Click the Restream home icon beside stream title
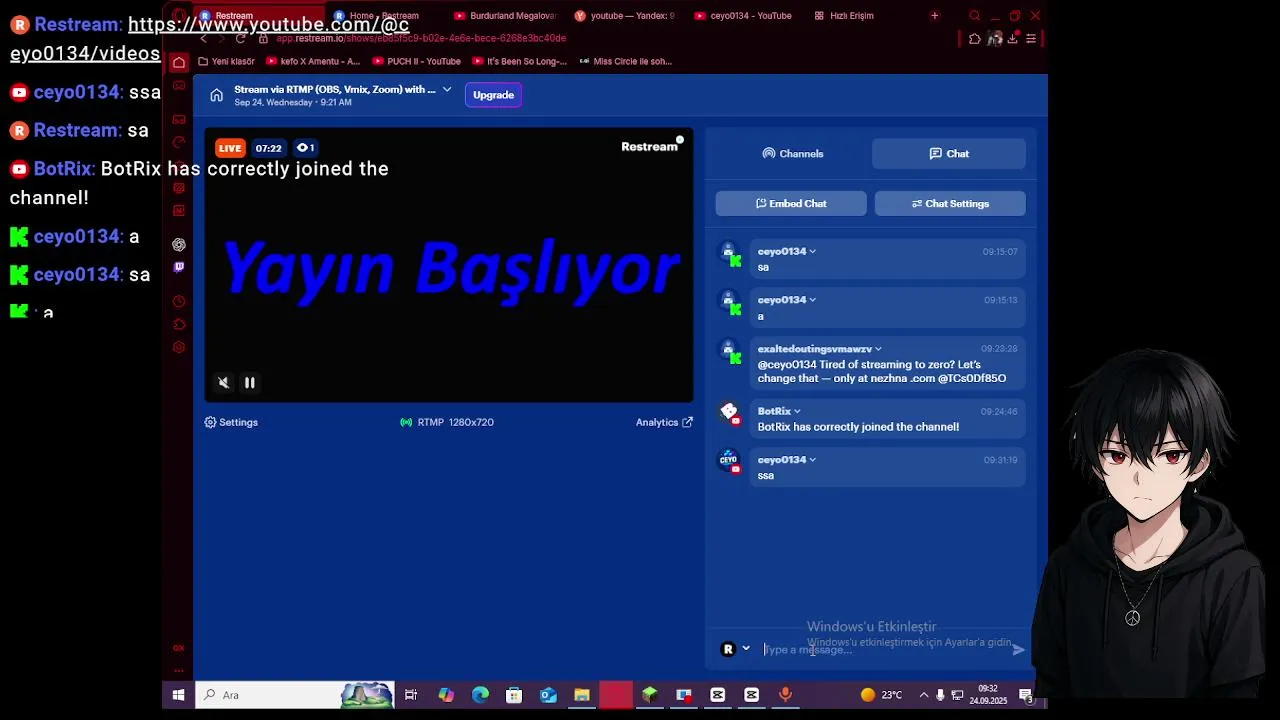This screenshot has width=1280, height=720. pyautogui.click(x=216, y=95)
